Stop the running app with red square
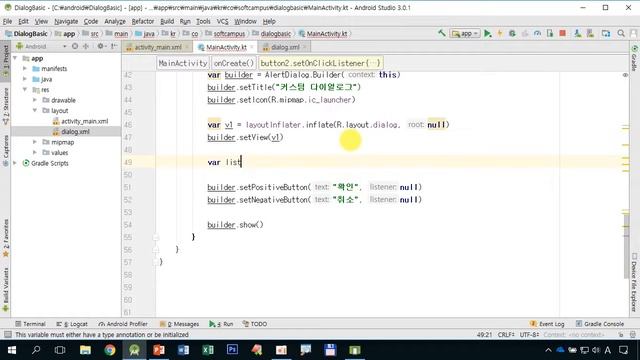The width and height of the screenshot is (640, 360). click(562, 33)
